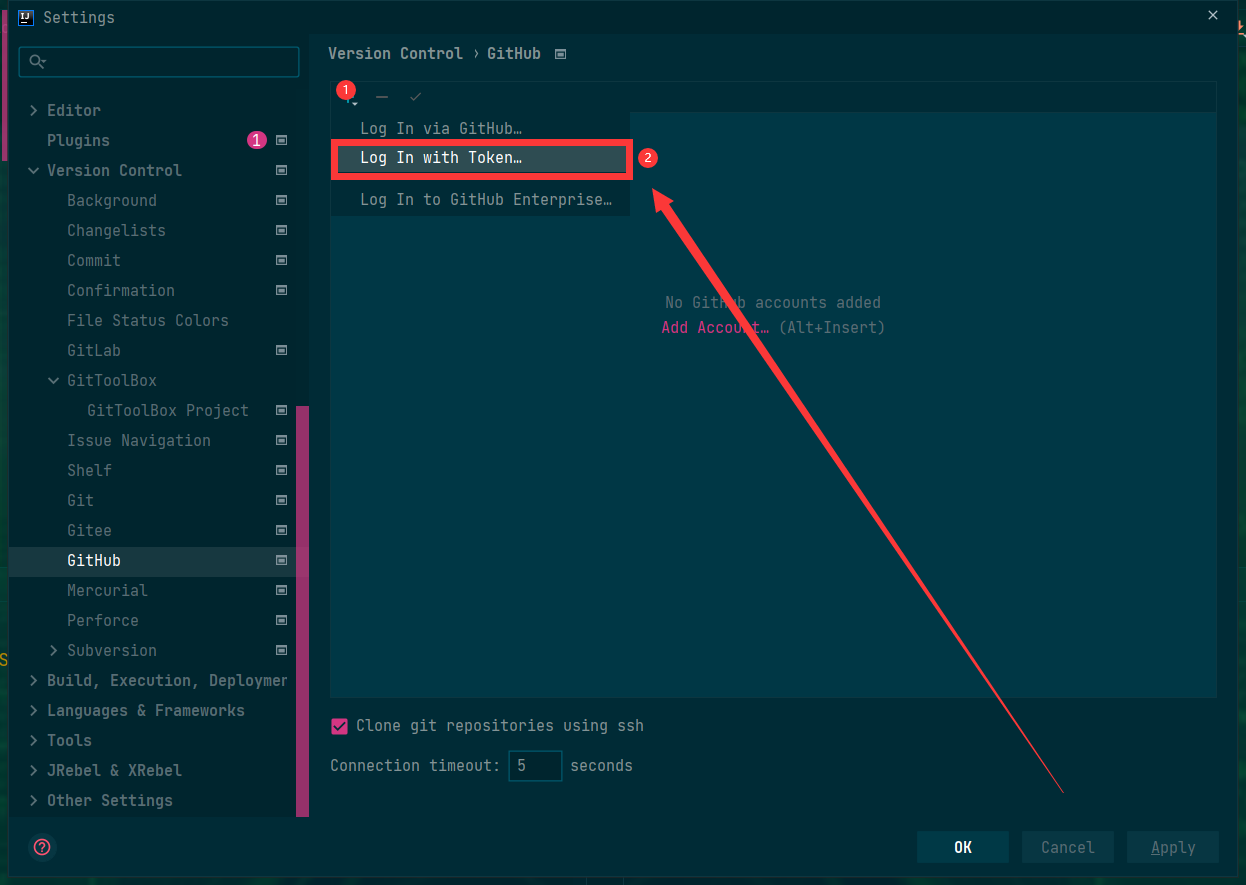The width and height of the screenshot is (1246, 885).
Task: Click the Cancel button
Action: (1068, 847)
